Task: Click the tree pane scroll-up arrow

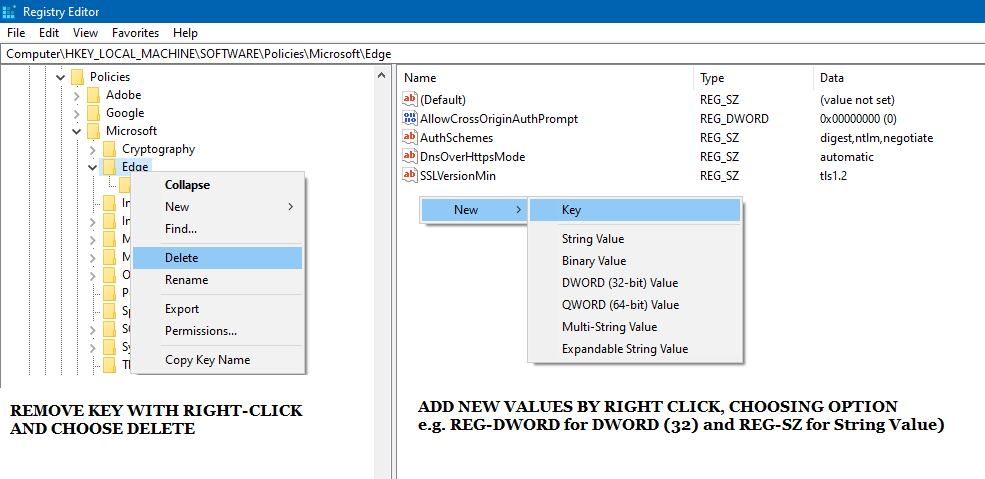Action: [x=381, y=76]
